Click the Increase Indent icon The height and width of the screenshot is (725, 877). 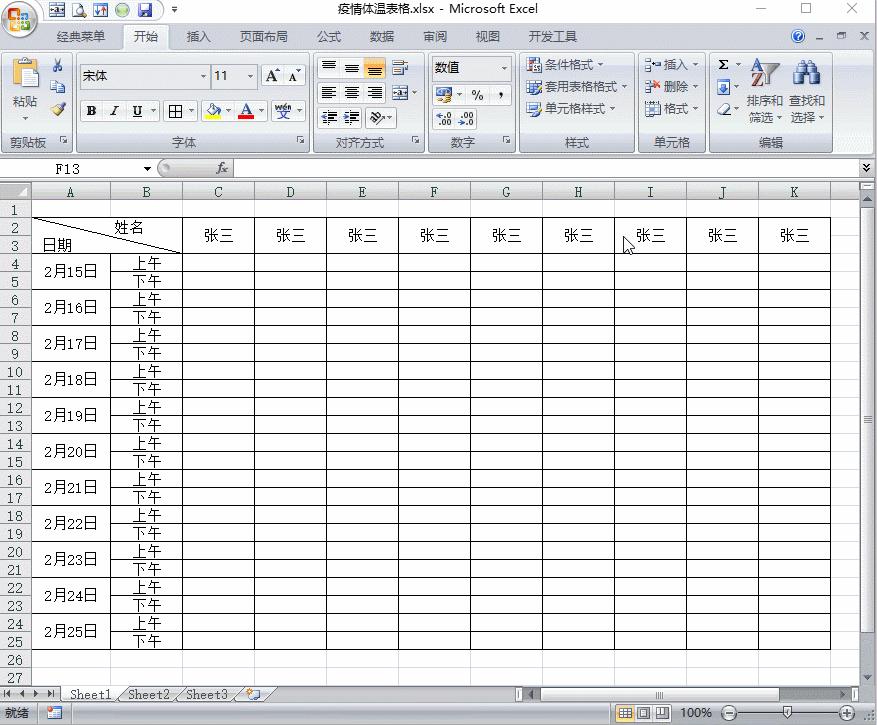pos(352,117)
